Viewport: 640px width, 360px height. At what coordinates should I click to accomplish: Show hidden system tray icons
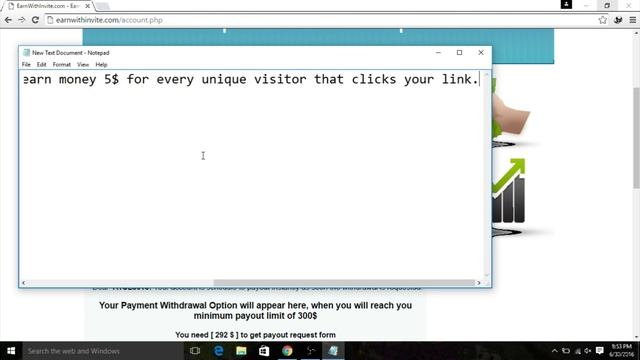554,351
